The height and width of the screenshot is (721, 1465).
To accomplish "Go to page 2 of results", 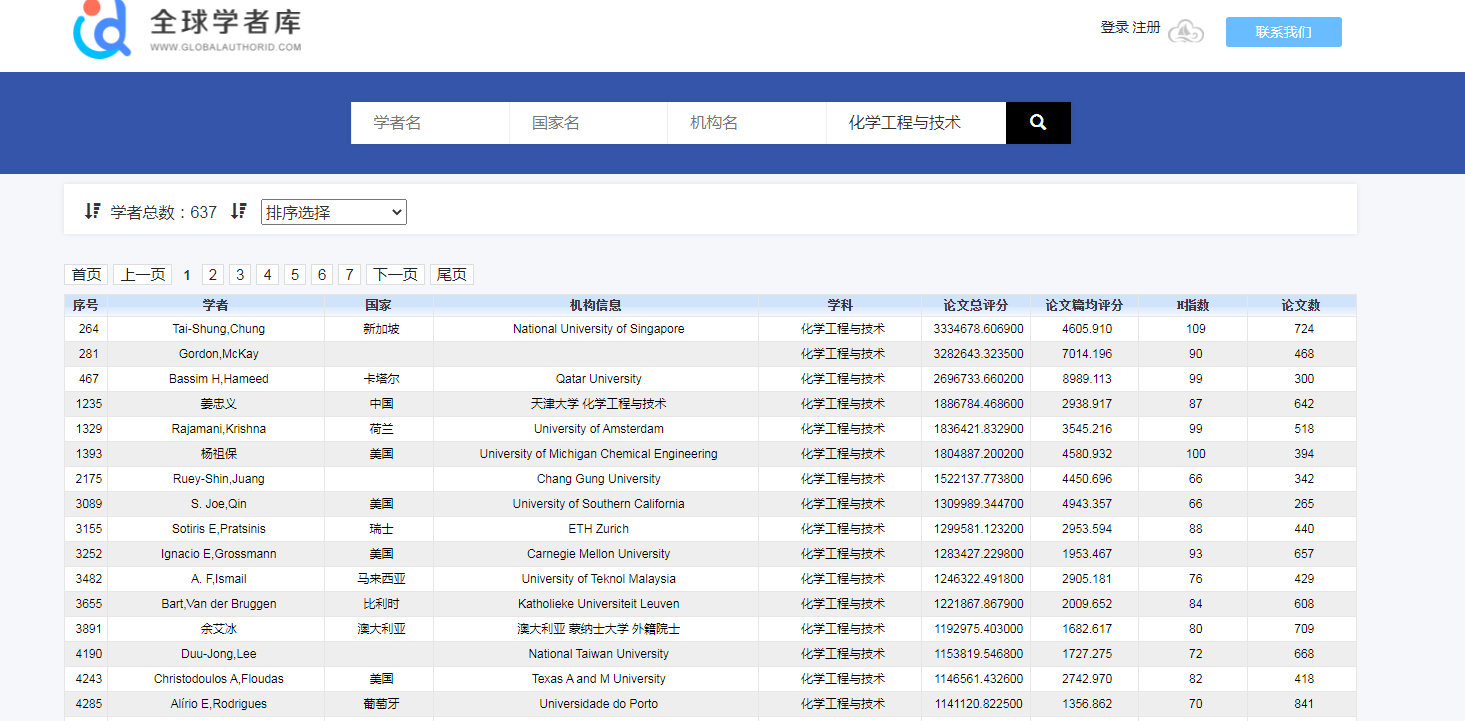I will click(213, 274).
